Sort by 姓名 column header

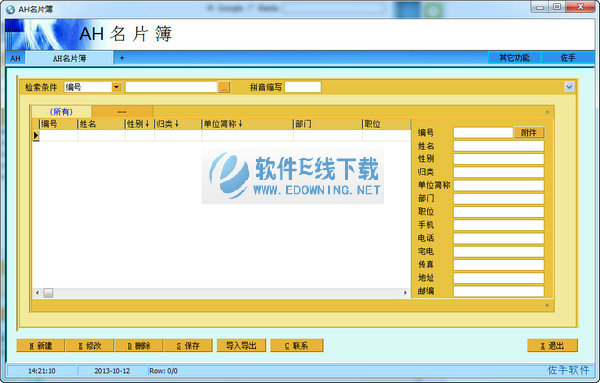101,124
